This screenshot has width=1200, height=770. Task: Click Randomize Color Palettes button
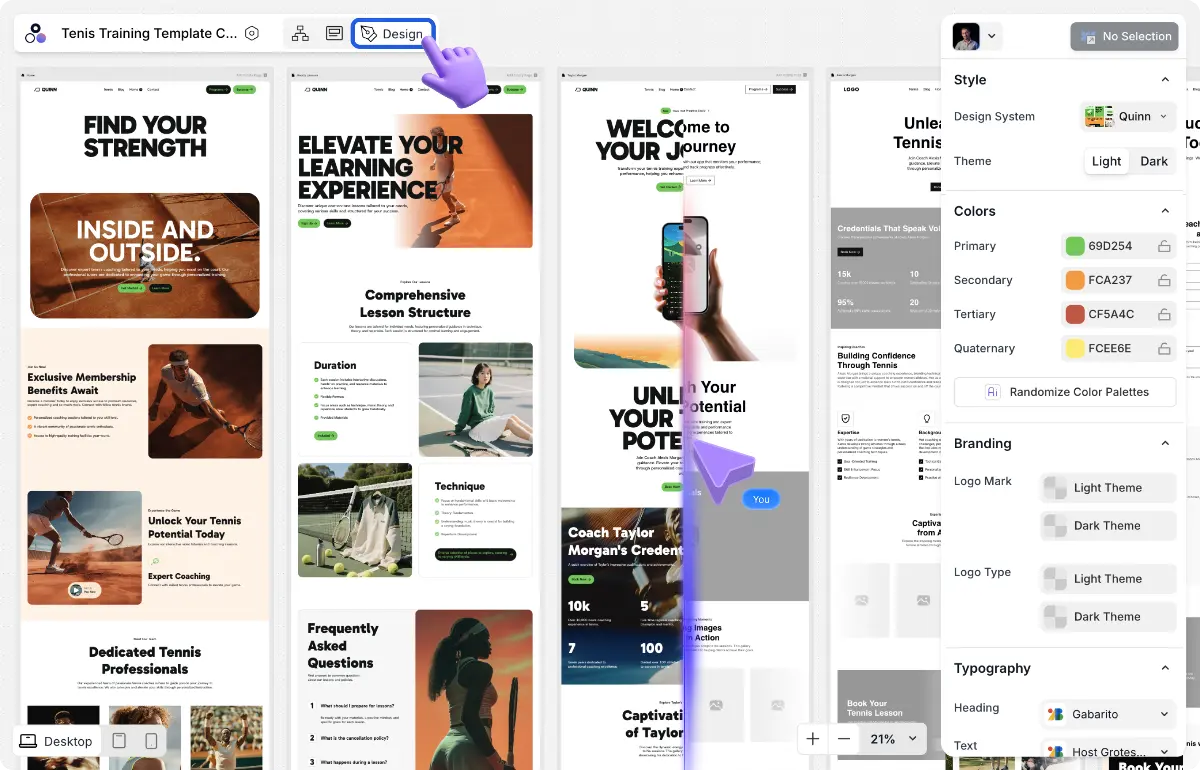point(1065,392)
